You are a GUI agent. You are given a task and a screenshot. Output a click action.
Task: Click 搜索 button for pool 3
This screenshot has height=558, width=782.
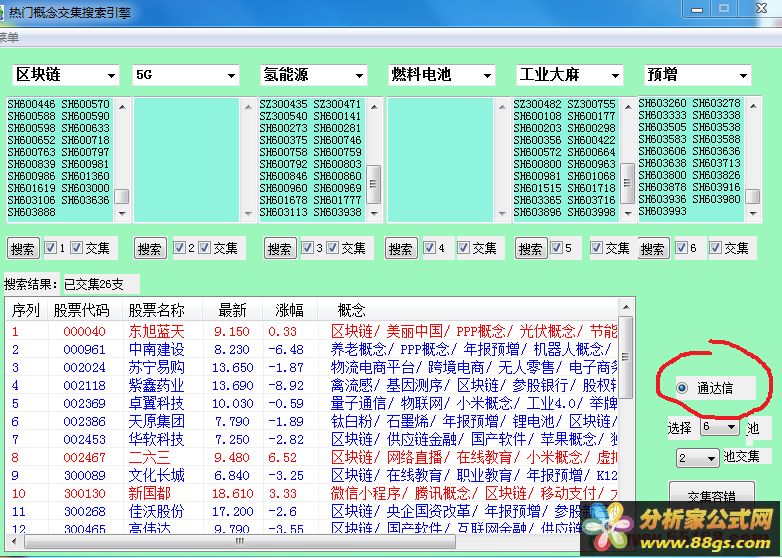click(280, 248)
